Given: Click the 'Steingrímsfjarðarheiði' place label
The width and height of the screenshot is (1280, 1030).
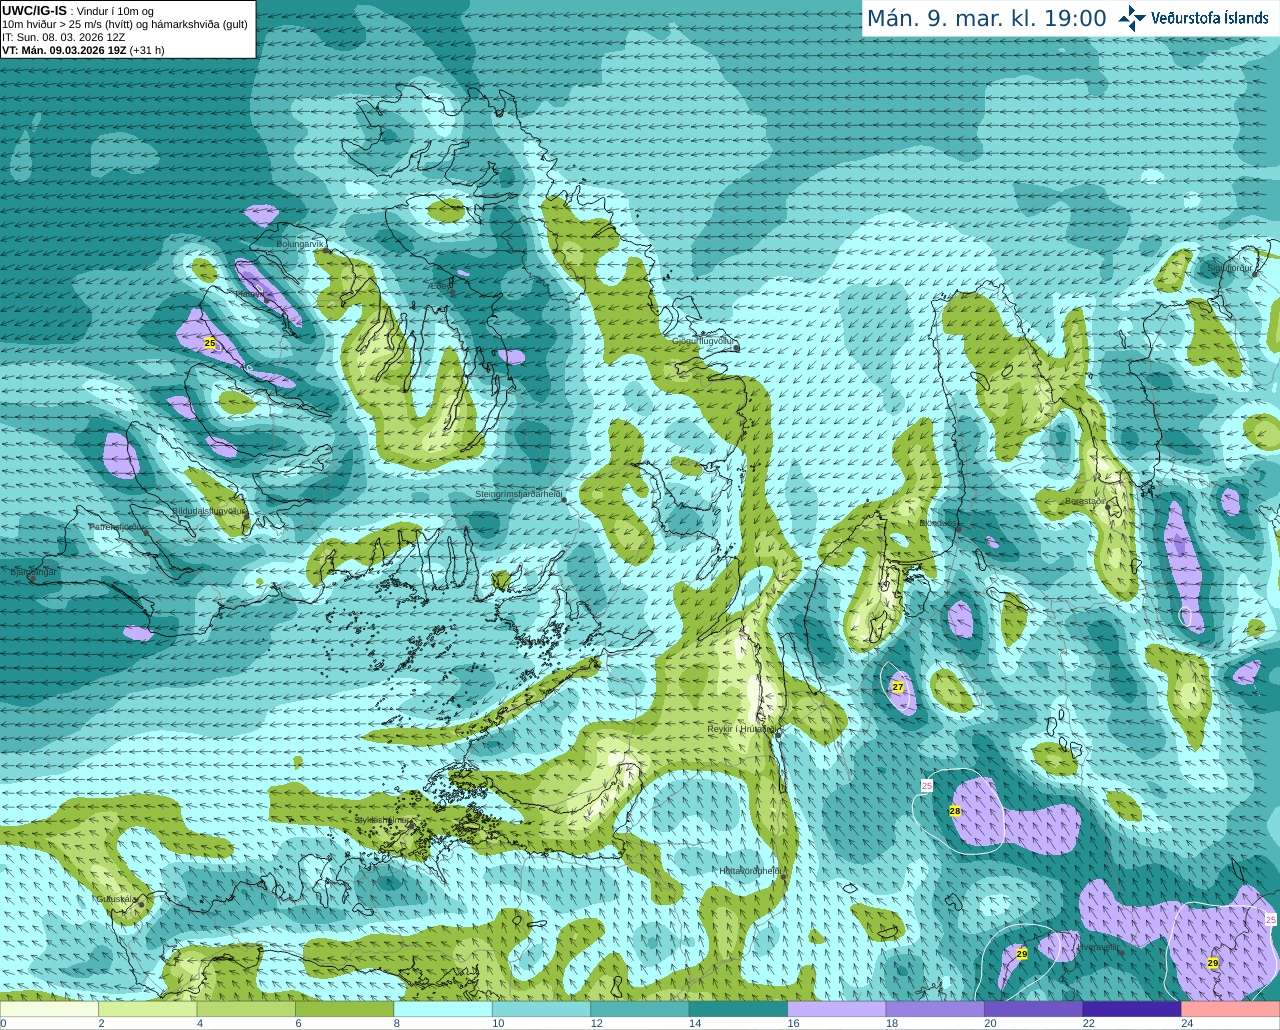Looking at the screenshot, I should [x=518, y=494].
